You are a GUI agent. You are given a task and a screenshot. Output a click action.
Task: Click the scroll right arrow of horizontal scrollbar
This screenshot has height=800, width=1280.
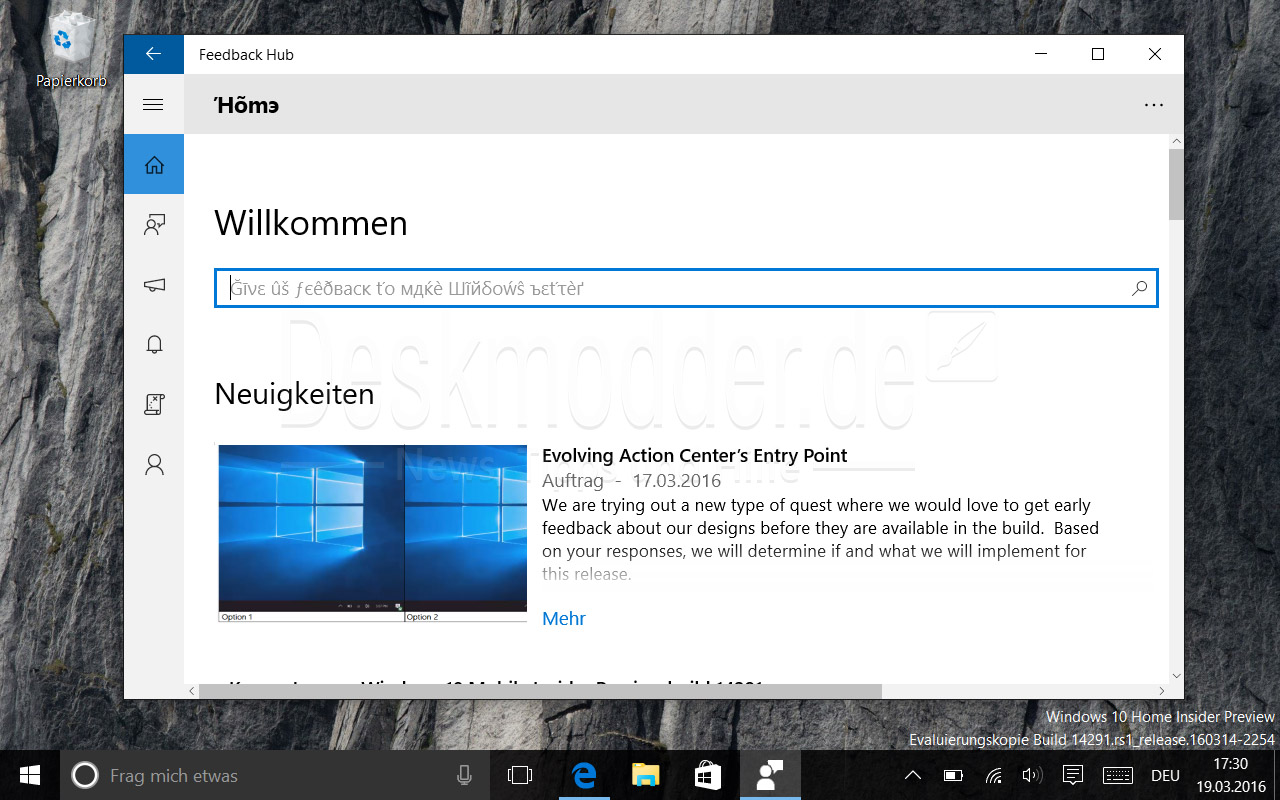point(1161,691)
